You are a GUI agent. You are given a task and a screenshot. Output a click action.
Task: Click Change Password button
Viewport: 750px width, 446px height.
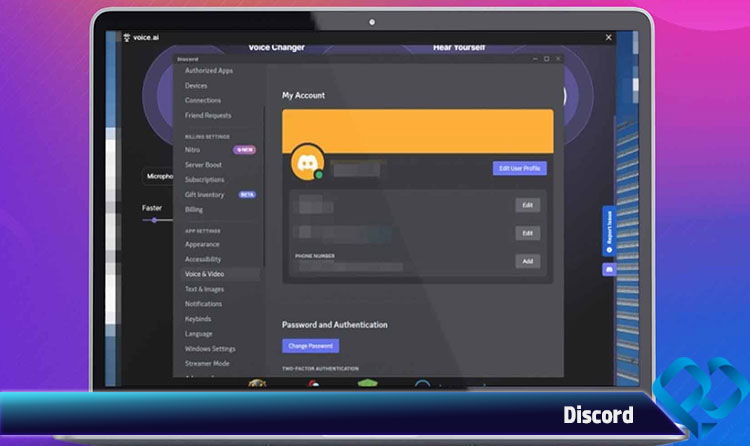click(310, 346)
